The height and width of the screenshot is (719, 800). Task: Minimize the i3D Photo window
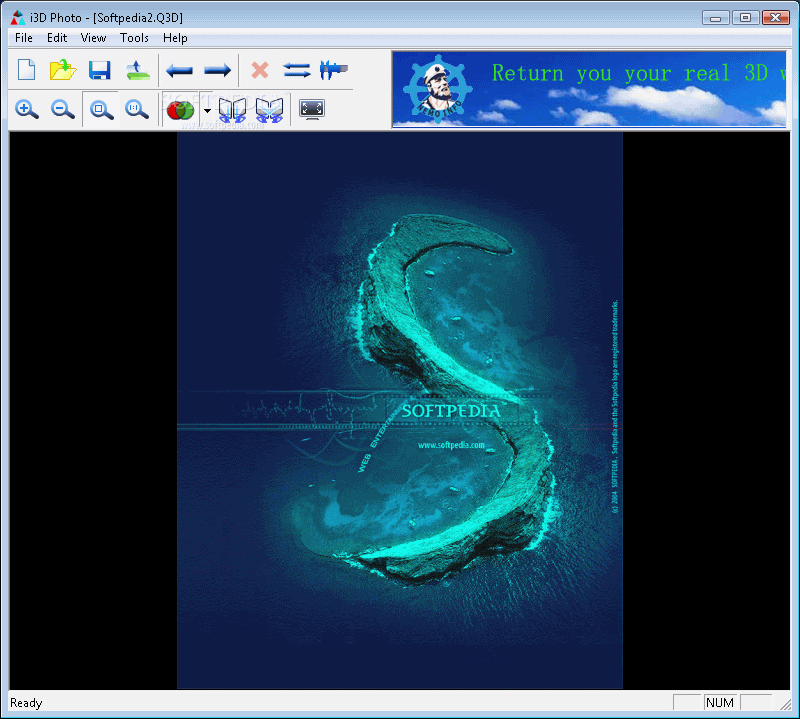point(715,18)
